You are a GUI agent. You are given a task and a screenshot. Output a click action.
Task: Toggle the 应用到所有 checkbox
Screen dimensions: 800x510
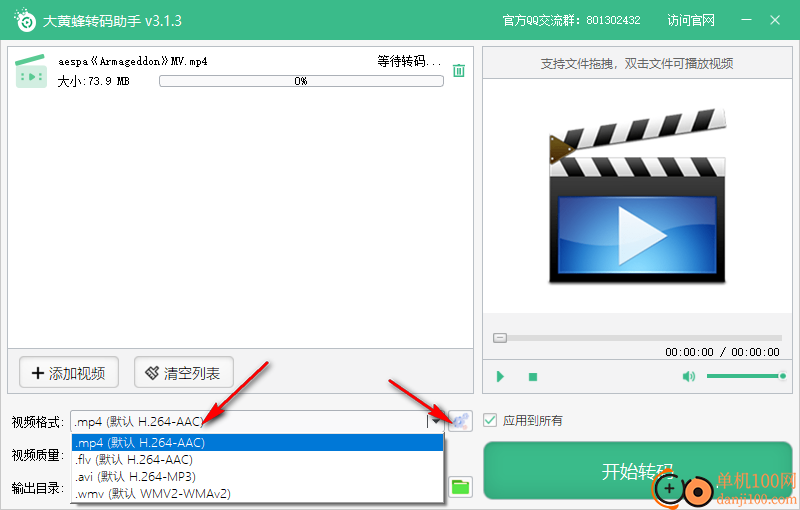click(490, 420)
